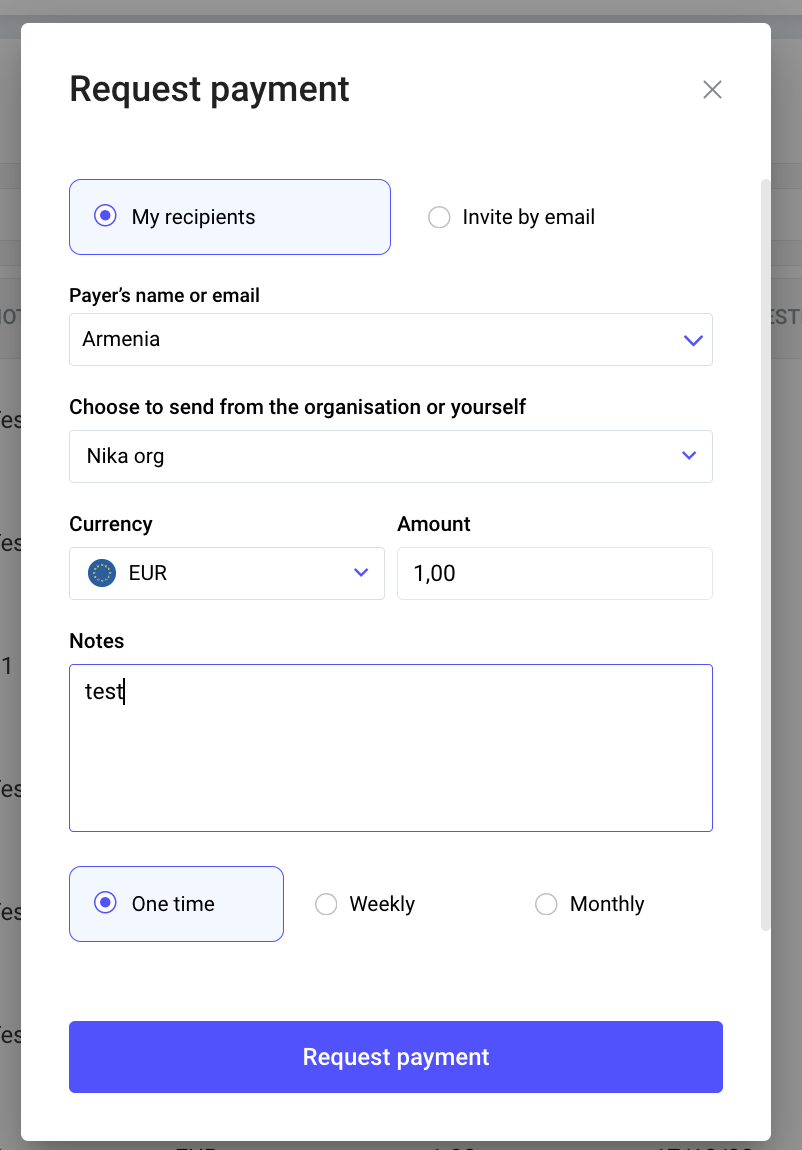Image resolution: width=802 pixels, height=1150 pixels.
Task: Select the My recipients option
Action: pyautogui.click(x=105, y=216)
